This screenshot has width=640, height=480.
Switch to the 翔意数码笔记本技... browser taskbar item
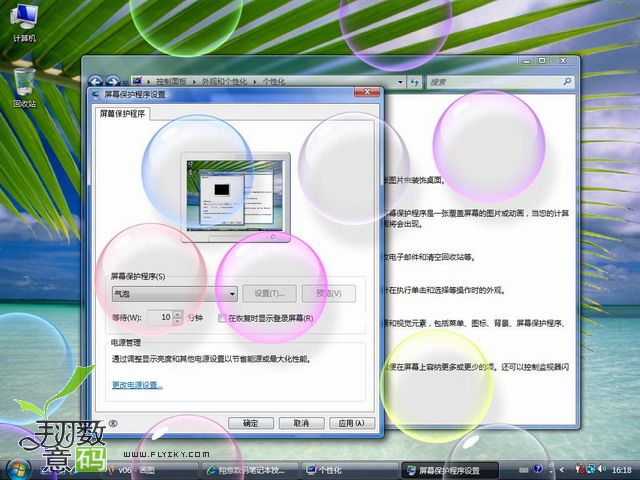click(250, 471)
